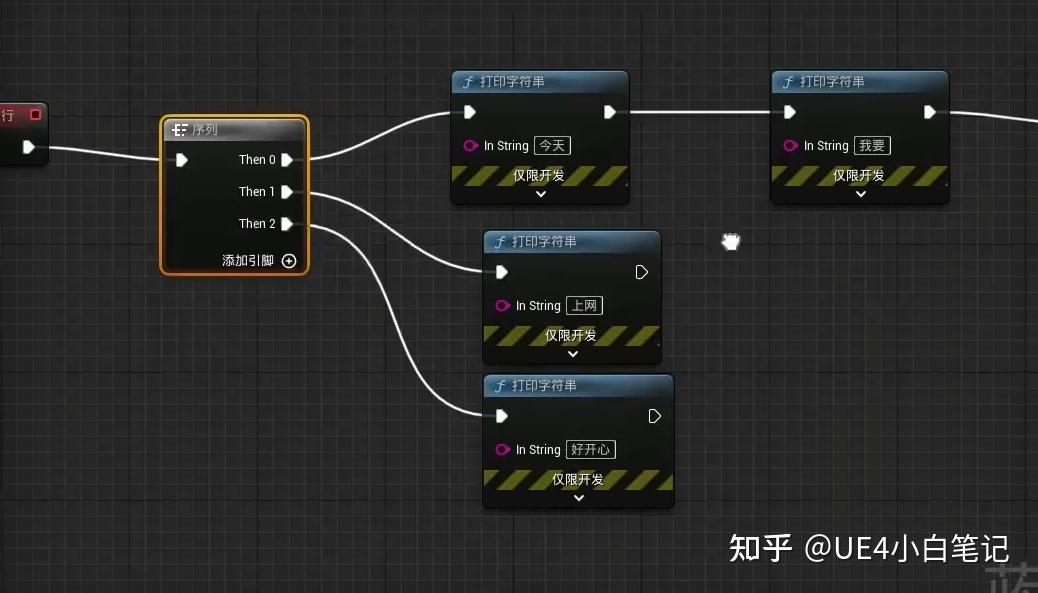Click the event node output exec pin

click(28, 147)
